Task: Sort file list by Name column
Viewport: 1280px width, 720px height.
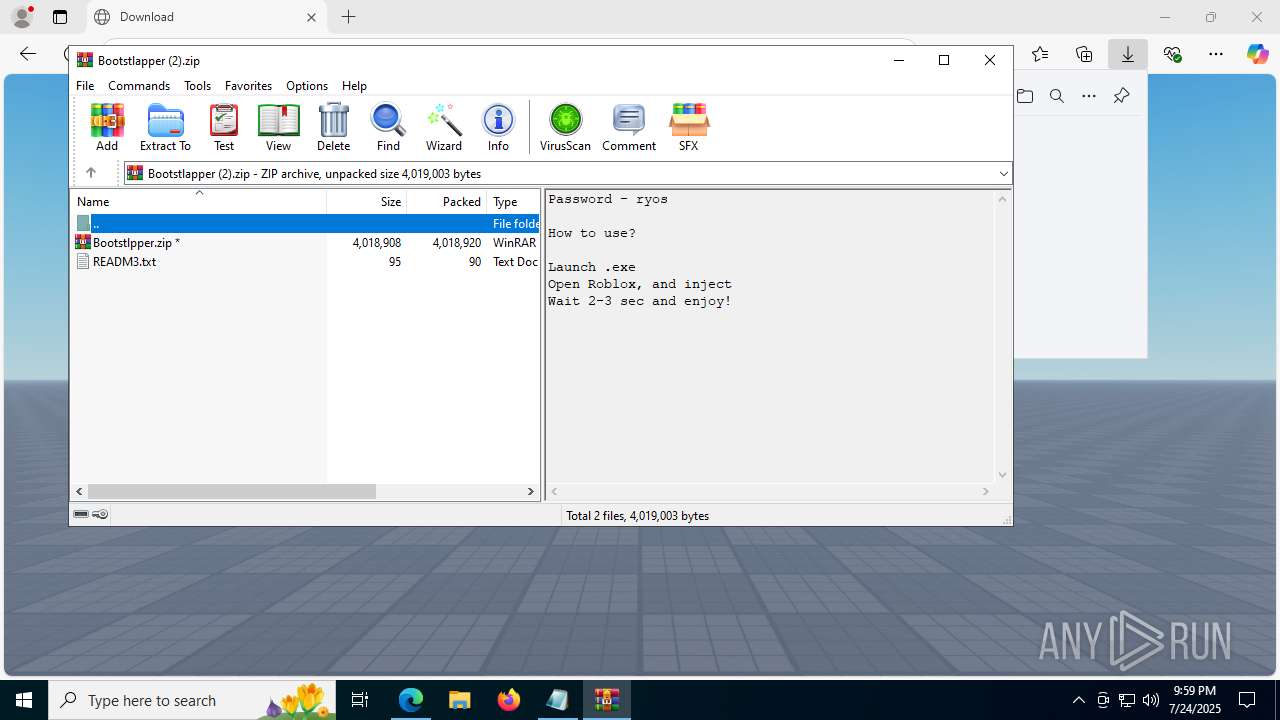Action: pos(198,202)
